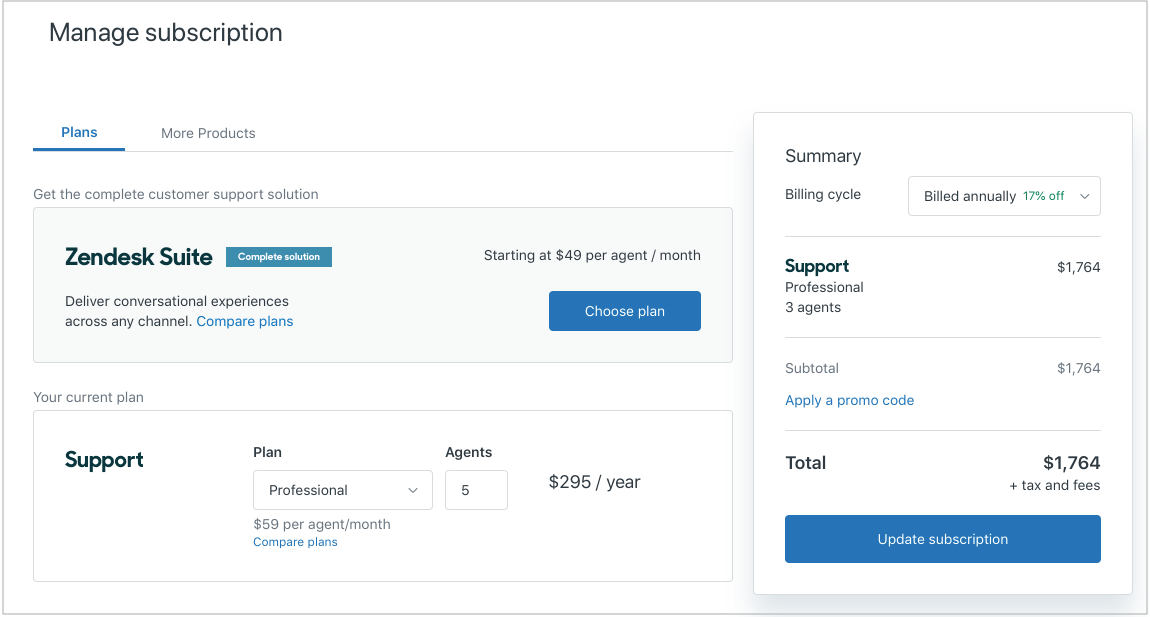Open the Billed annually selector chevron
The width and height of the screenshot is (1150, 617).
pos(1084,196)
